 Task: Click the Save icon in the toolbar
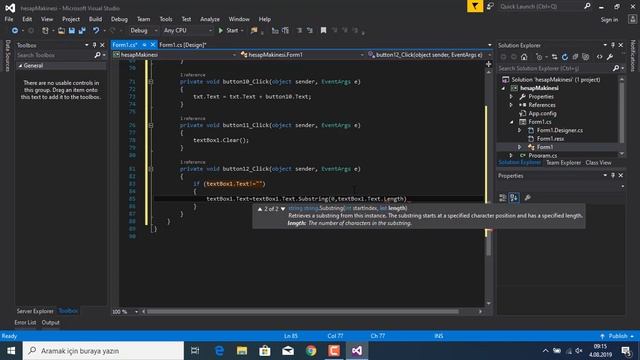pos(72,31)
